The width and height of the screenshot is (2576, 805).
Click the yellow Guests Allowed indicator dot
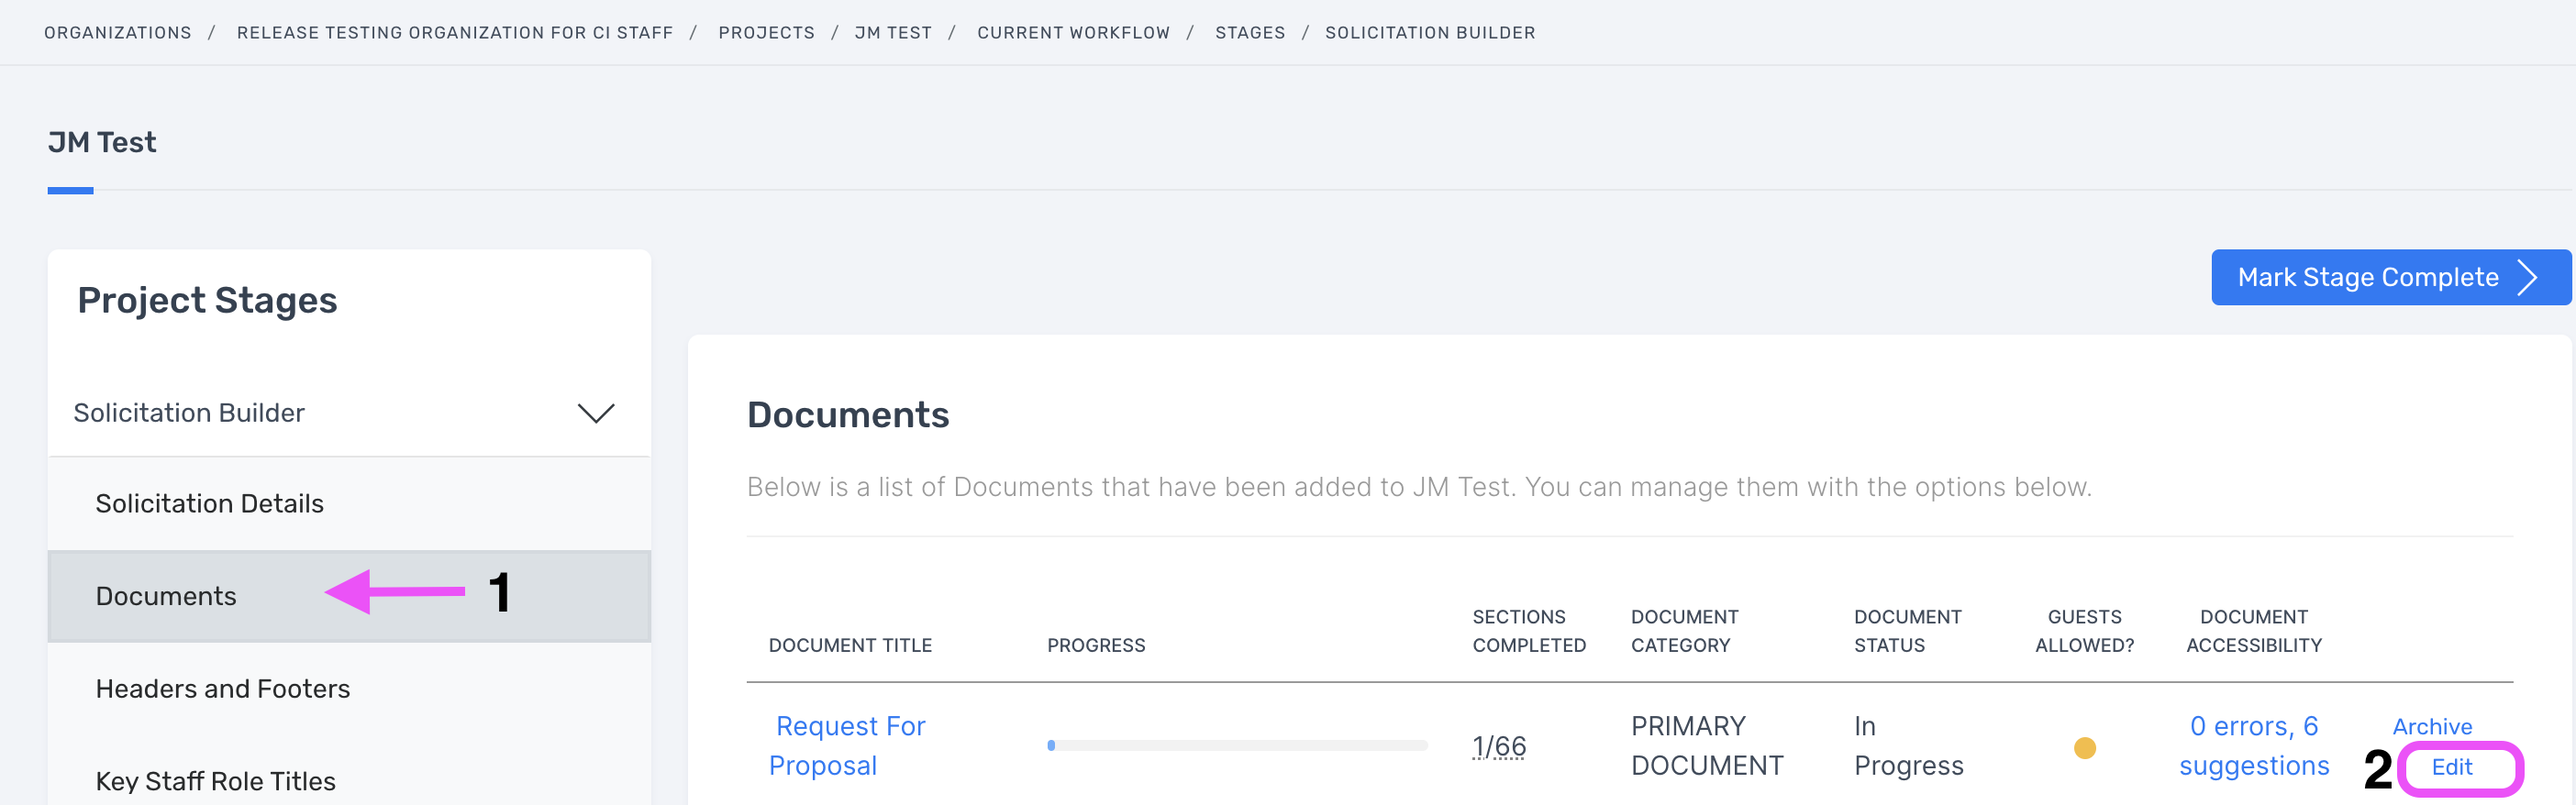point(2084,748)
